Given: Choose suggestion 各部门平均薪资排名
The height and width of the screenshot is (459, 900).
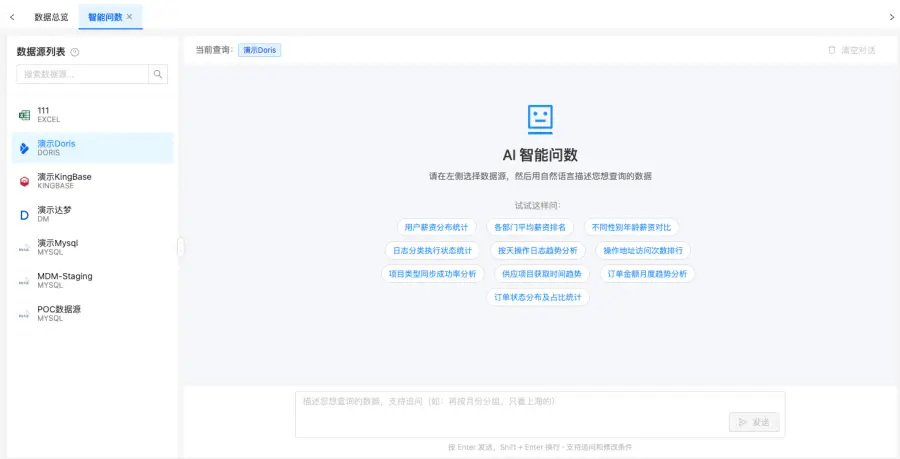Looking at the screenshot, I should click(x=530, y=227).
